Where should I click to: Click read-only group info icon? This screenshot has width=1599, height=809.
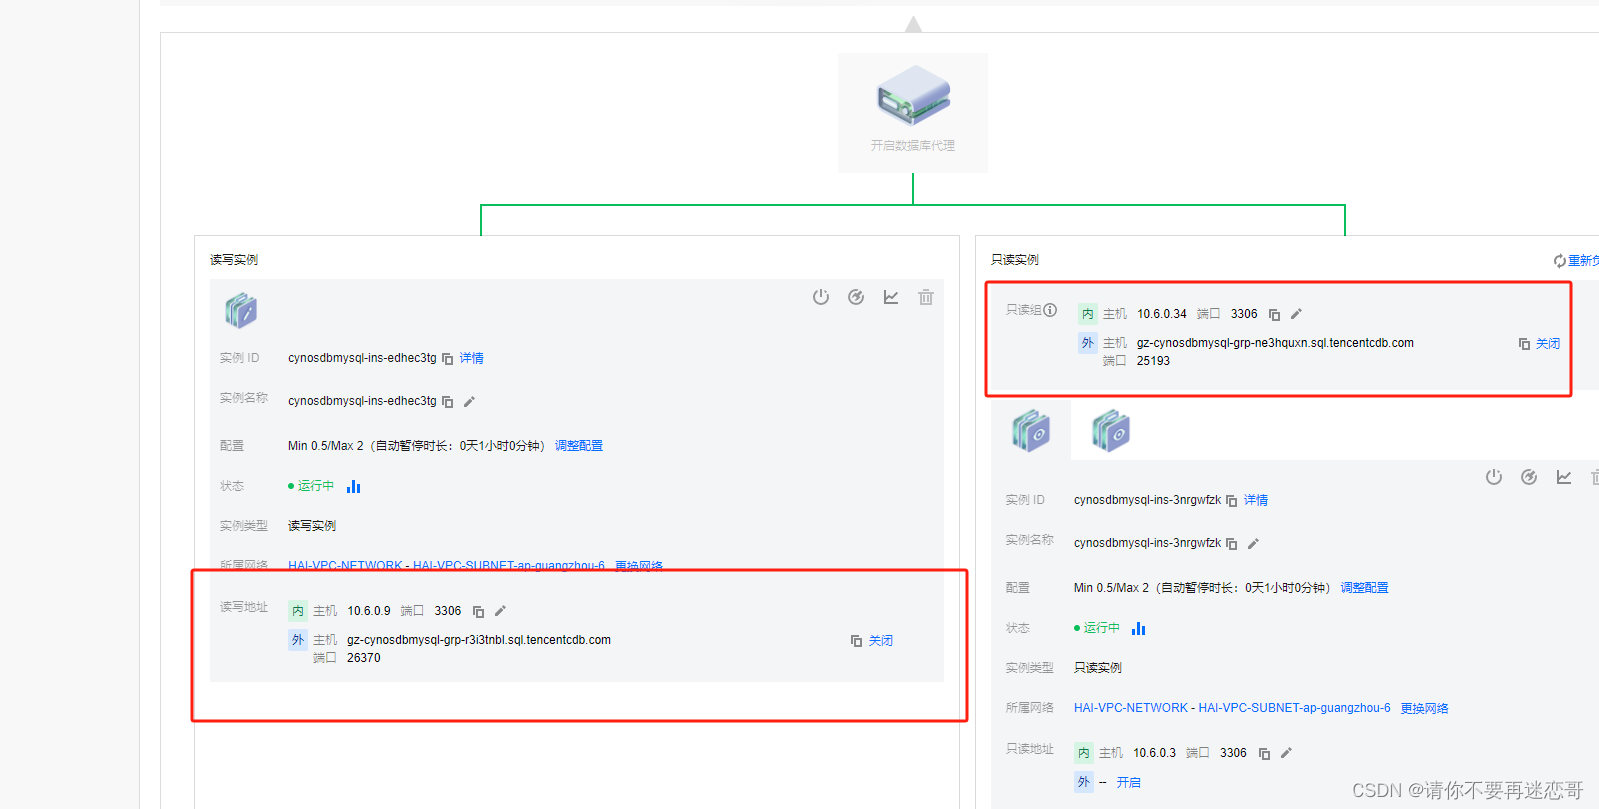(x=1050, y=310)
